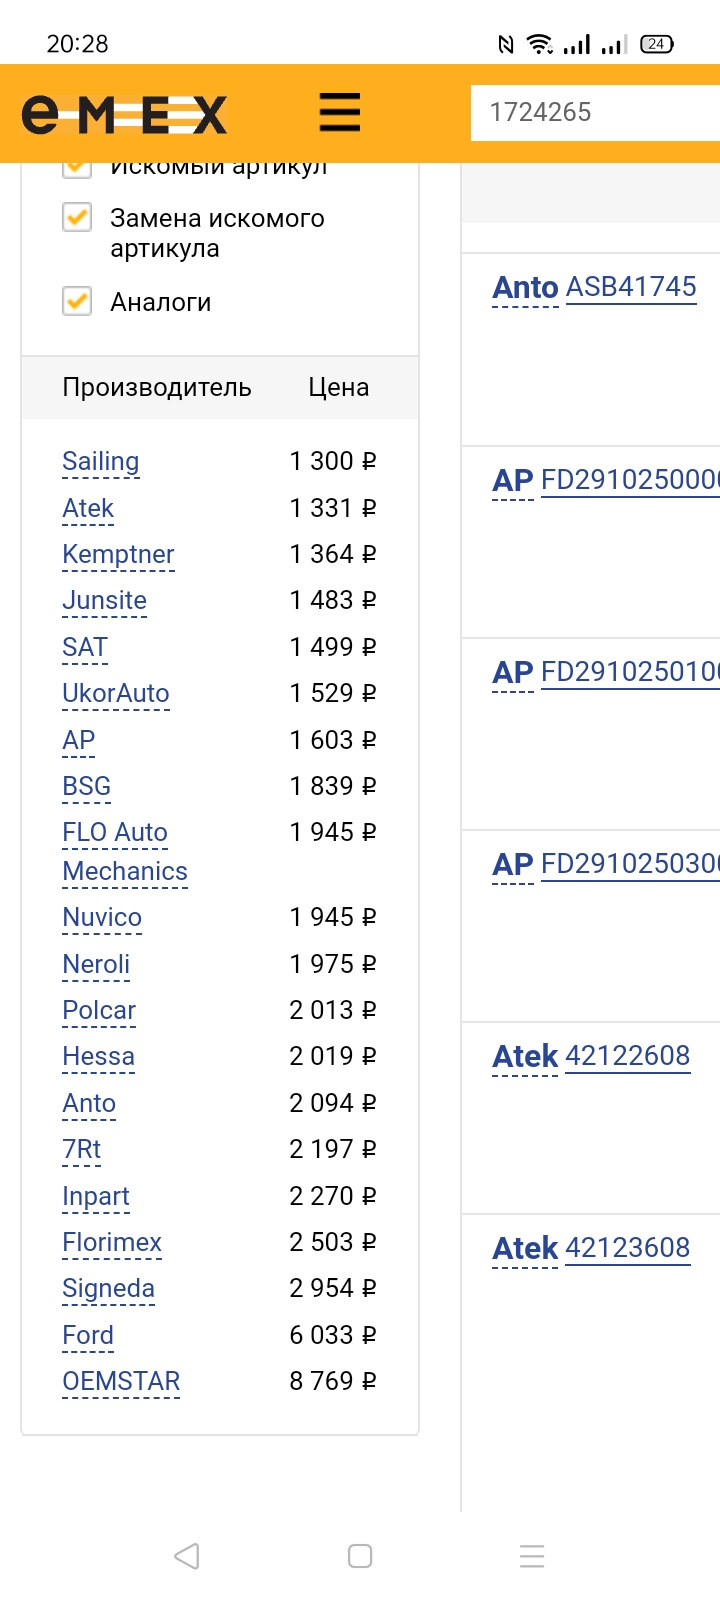The image size is (720, 1600).
Task: Sort by the Цена column header
Action: (338, 387)
